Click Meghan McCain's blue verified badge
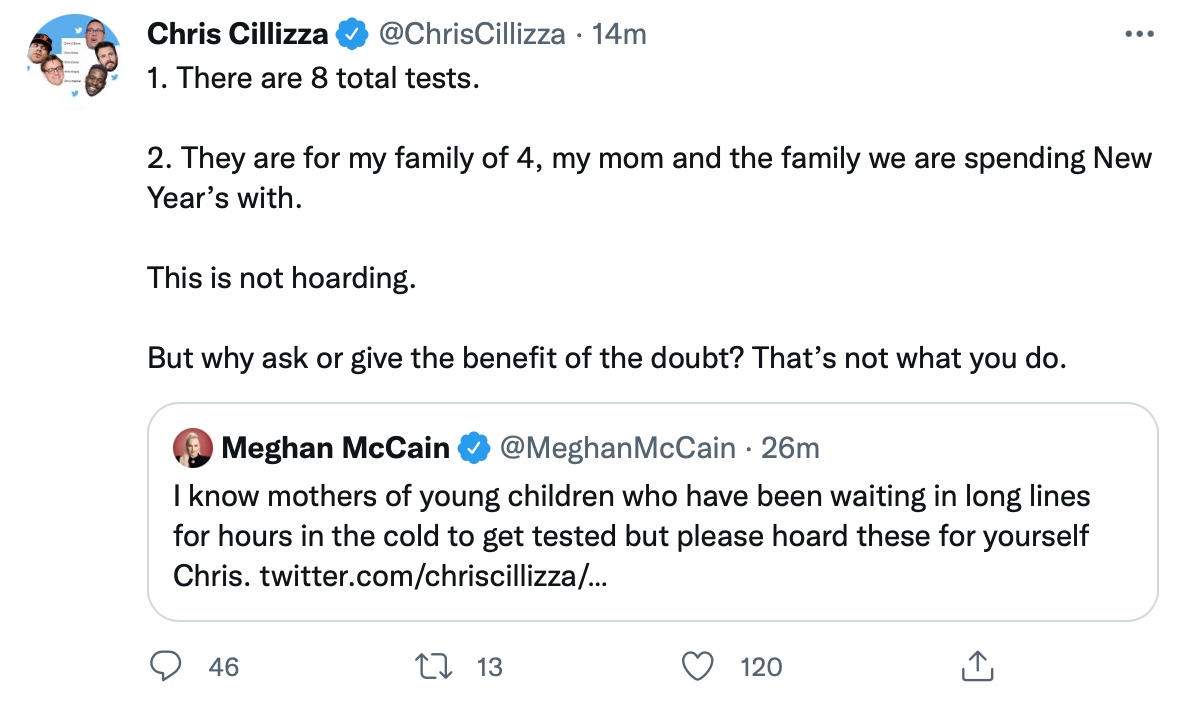1182x704 pixels. tap(472, 448)
